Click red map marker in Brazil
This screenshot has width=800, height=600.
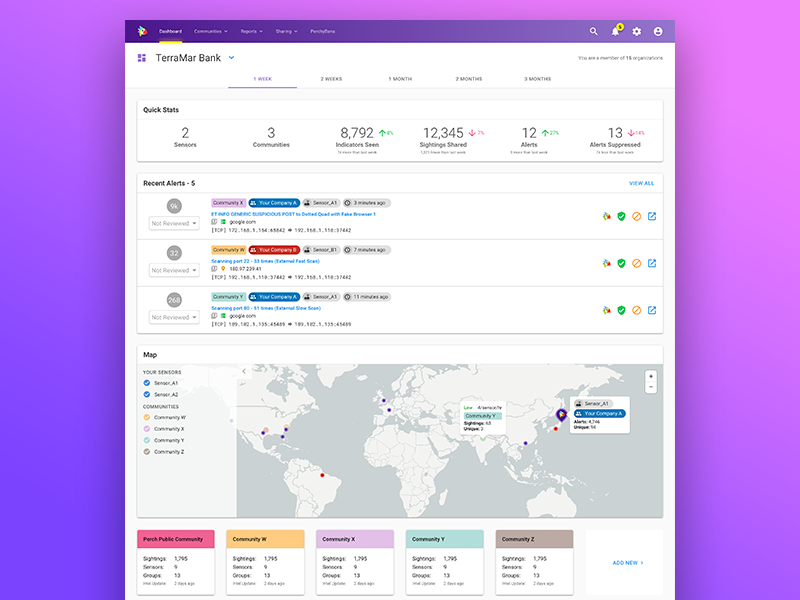322,475
